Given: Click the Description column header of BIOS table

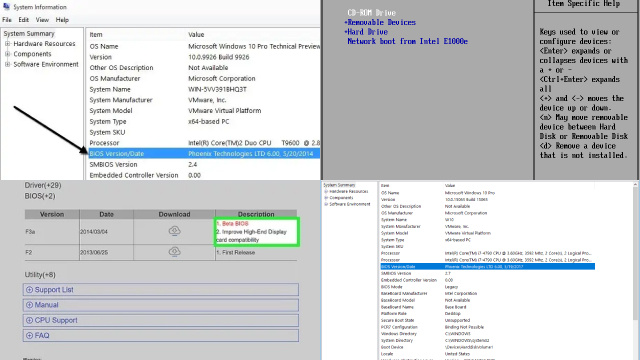Looking at the screenshot, I should (256, 214).
